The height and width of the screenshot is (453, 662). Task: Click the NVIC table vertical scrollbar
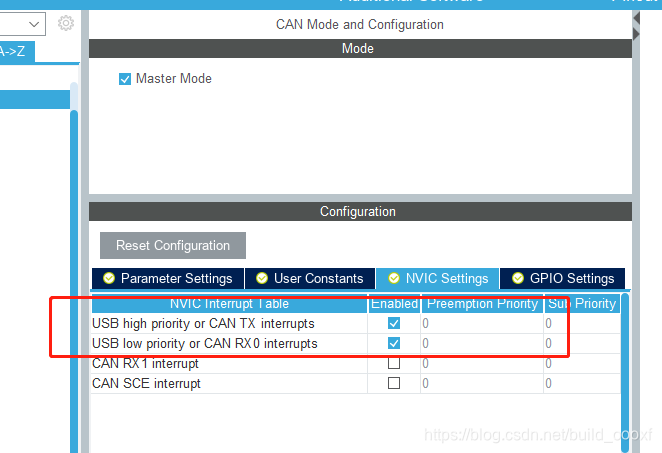click(625, 374)
